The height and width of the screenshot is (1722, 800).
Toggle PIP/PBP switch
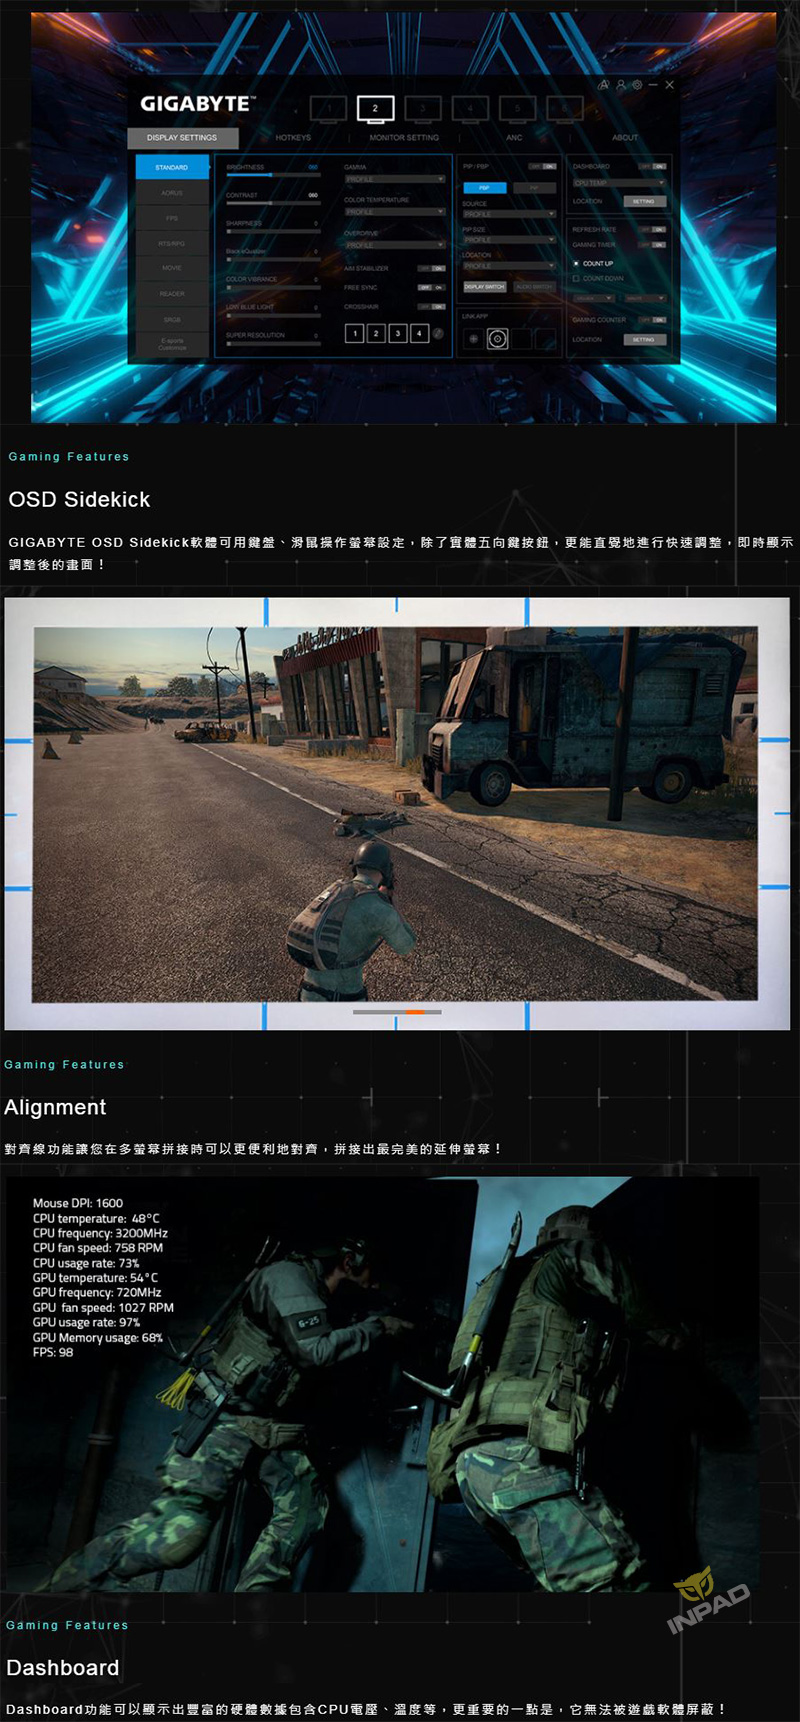(542, 166)
